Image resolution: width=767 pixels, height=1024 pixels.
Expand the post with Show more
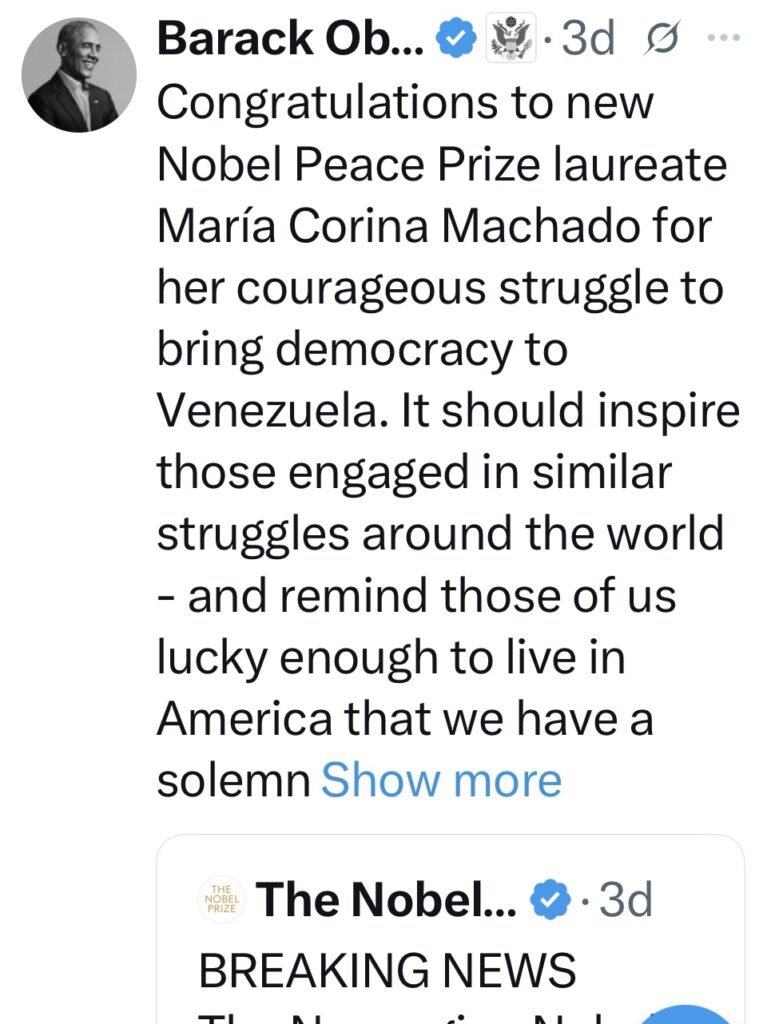coord(441,780)
